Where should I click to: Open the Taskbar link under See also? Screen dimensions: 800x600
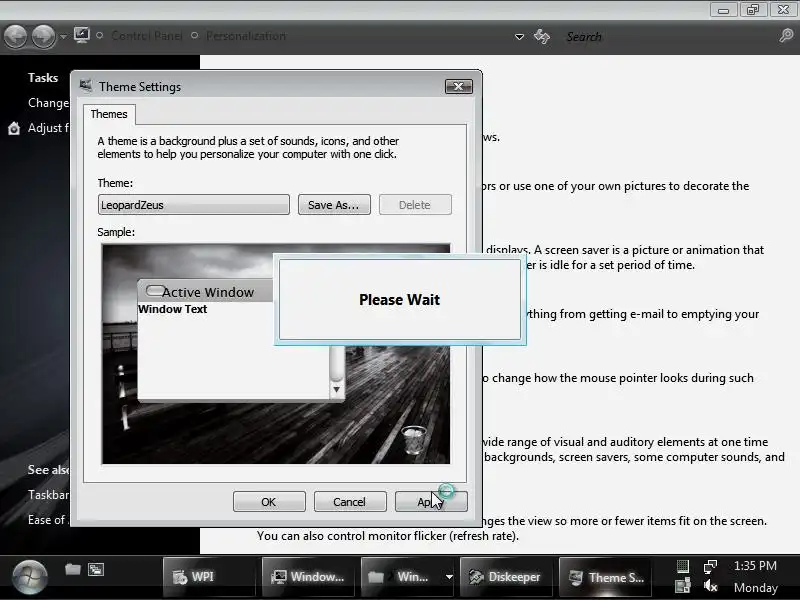(x=48, y=495)
